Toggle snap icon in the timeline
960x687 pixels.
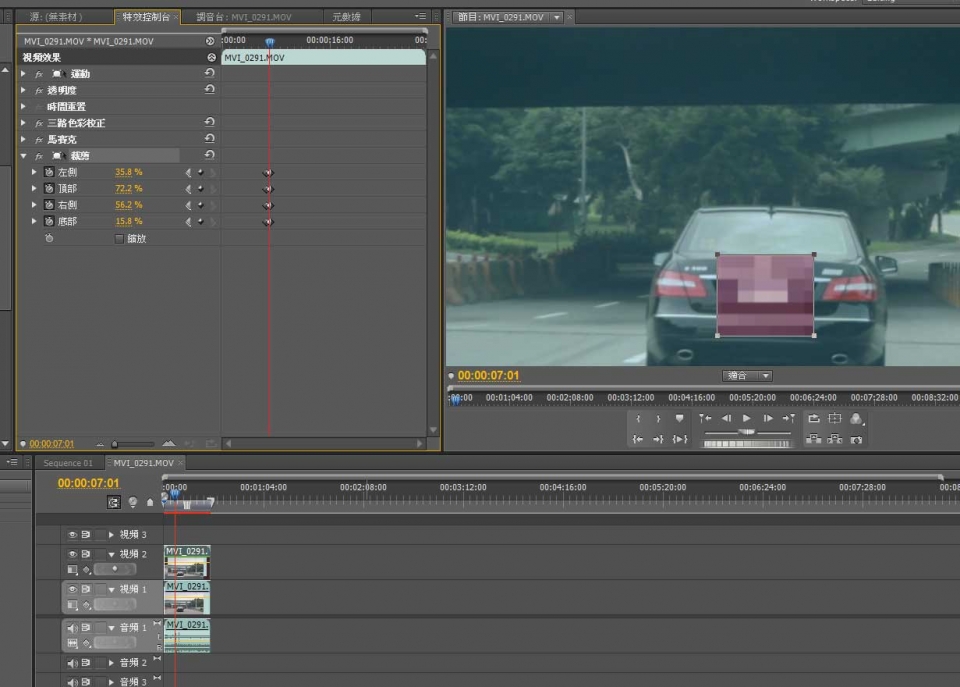pos(114,502)
